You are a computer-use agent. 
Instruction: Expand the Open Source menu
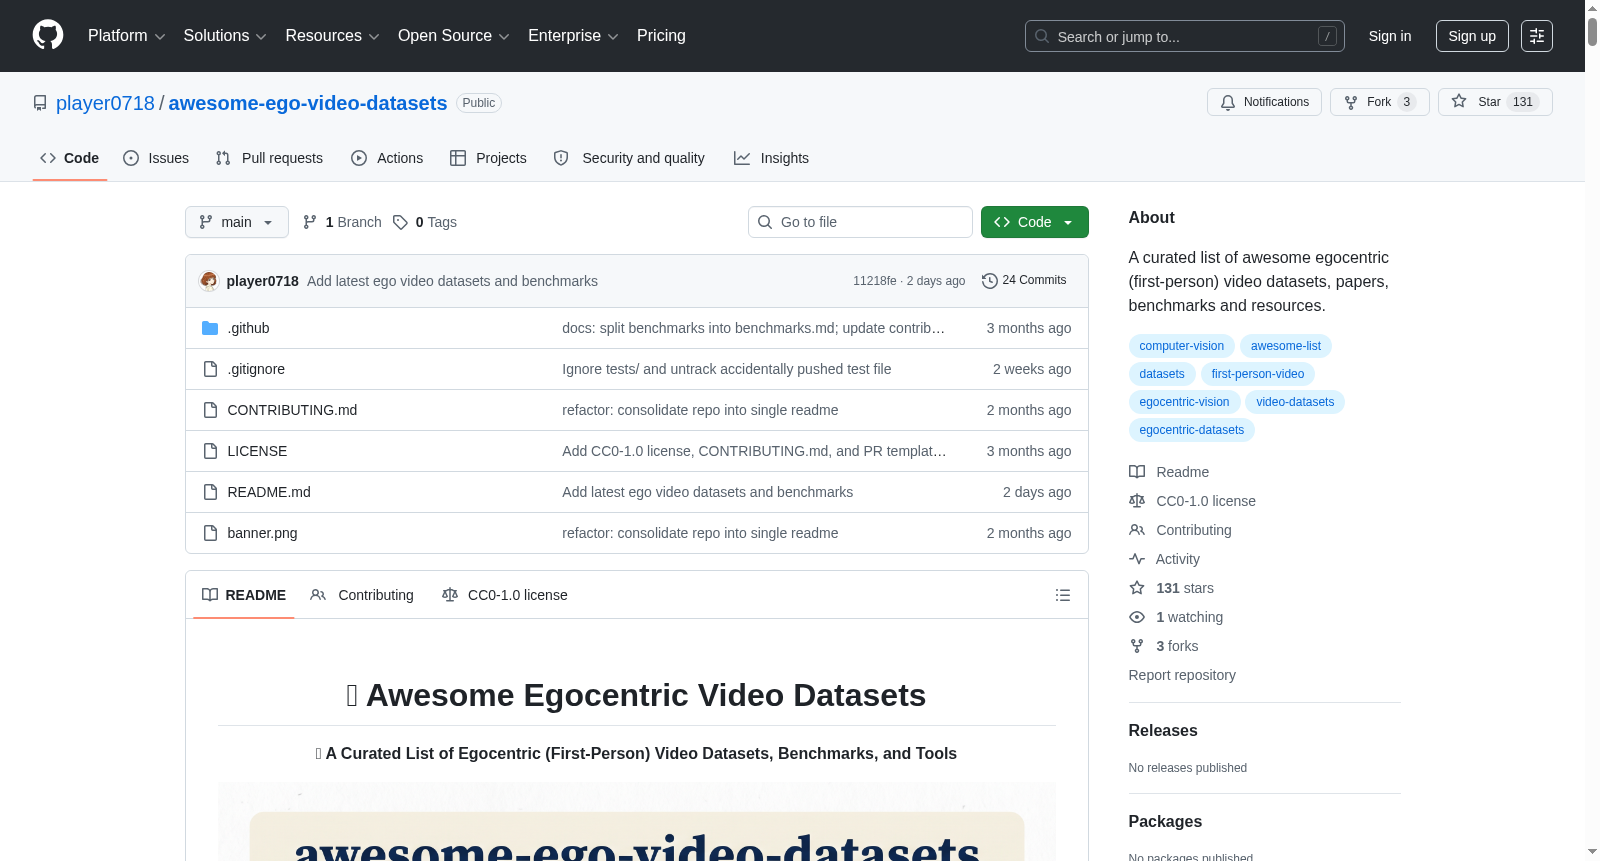[453, 36]
